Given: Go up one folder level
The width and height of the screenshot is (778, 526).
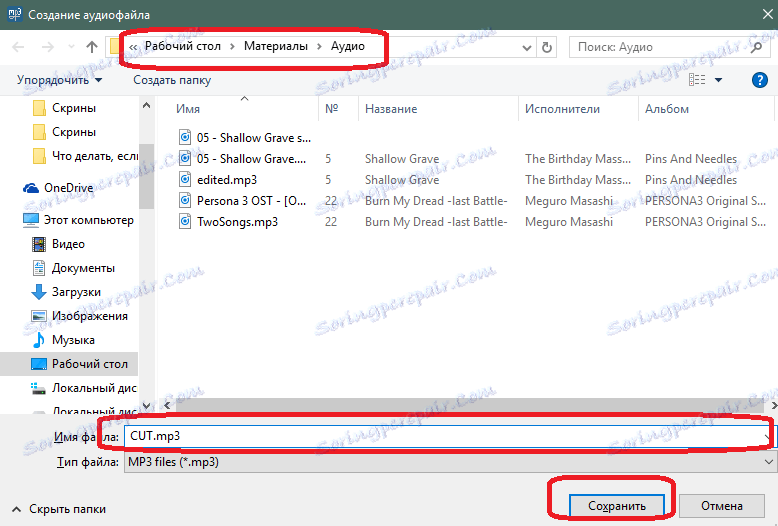Looking at the screenshot, I should click(x=92, y=47).
